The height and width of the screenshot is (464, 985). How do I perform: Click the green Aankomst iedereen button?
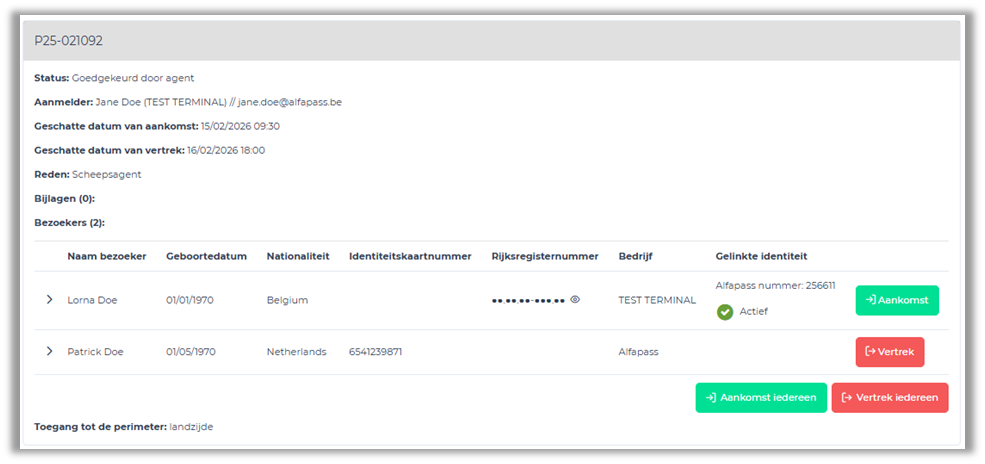coord(761,397)
